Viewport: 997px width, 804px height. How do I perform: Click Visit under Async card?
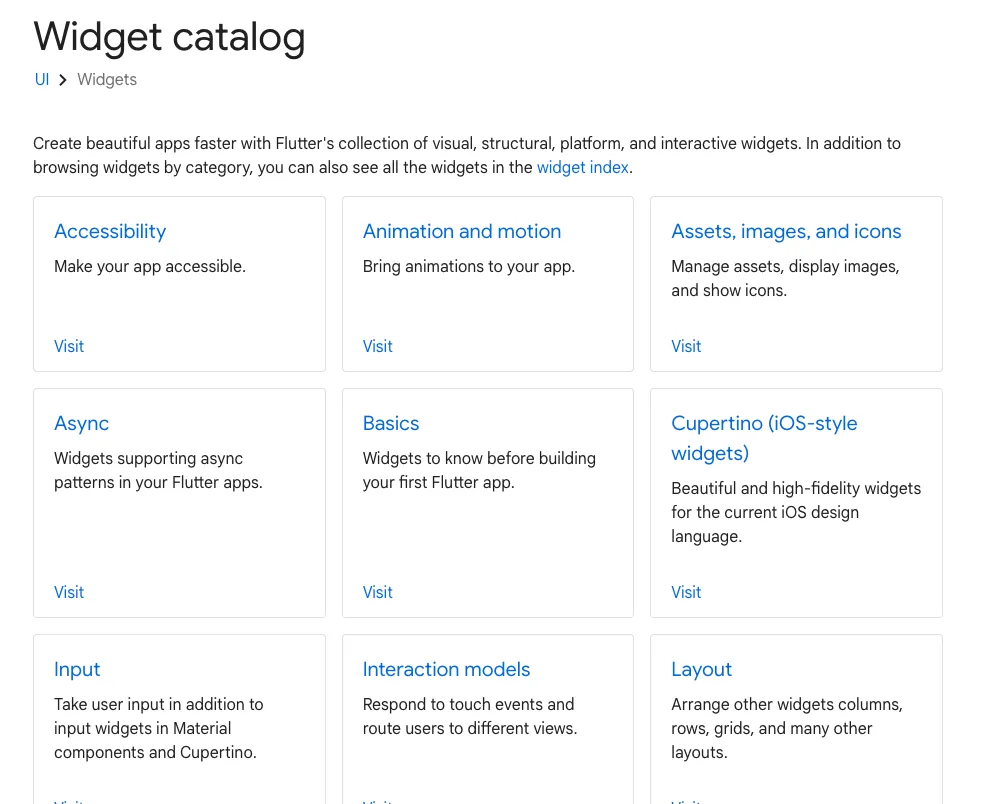[x=69, y=593]
